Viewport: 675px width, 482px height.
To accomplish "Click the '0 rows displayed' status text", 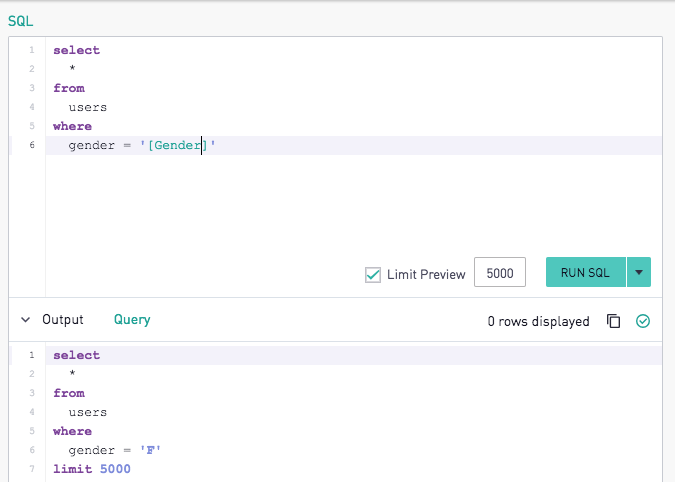I will click(539, 321).
